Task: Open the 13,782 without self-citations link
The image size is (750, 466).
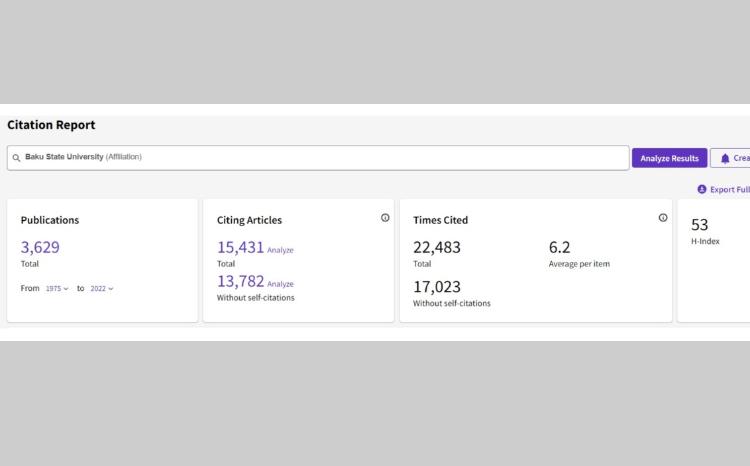Action: (239, 282)
